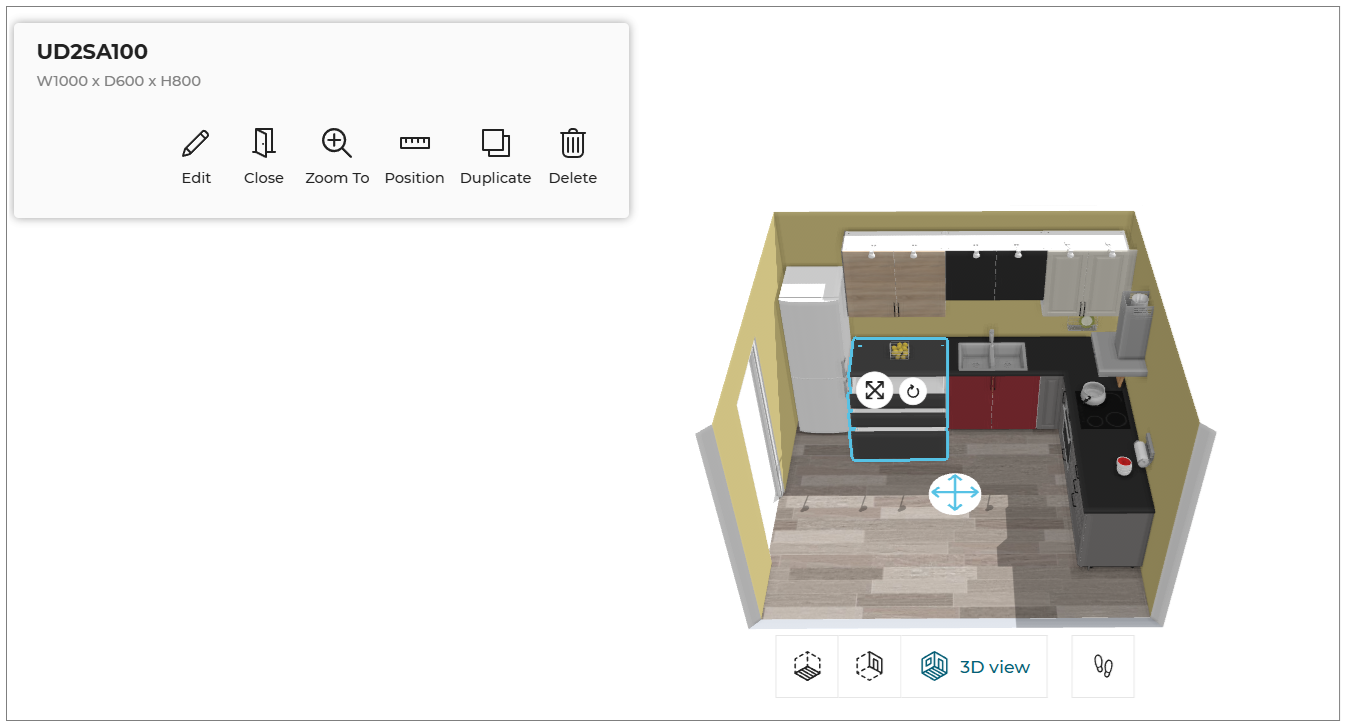Click the cooktop with the pot
This screenshot has height=727, width=1350.
coord(1101,407)
